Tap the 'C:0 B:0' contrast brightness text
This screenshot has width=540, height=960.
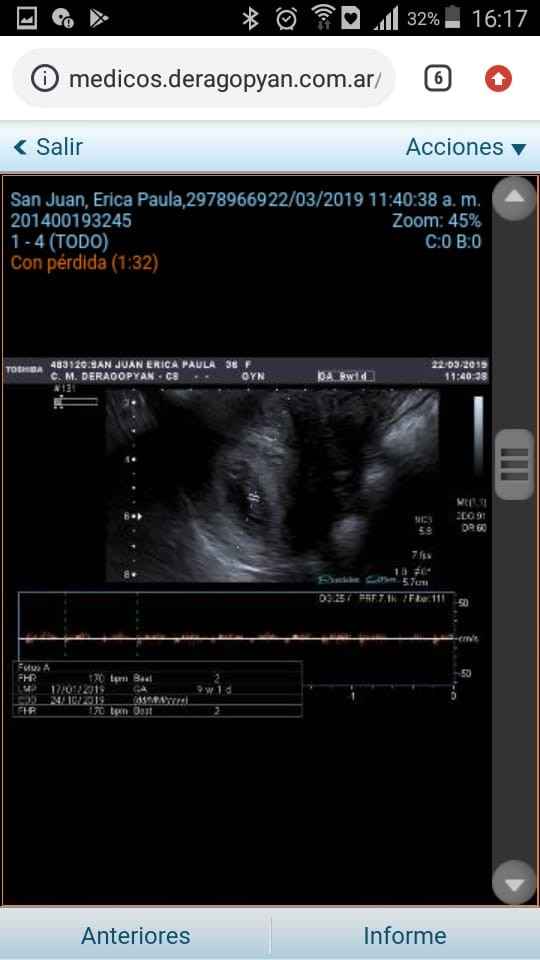point(453,242)
